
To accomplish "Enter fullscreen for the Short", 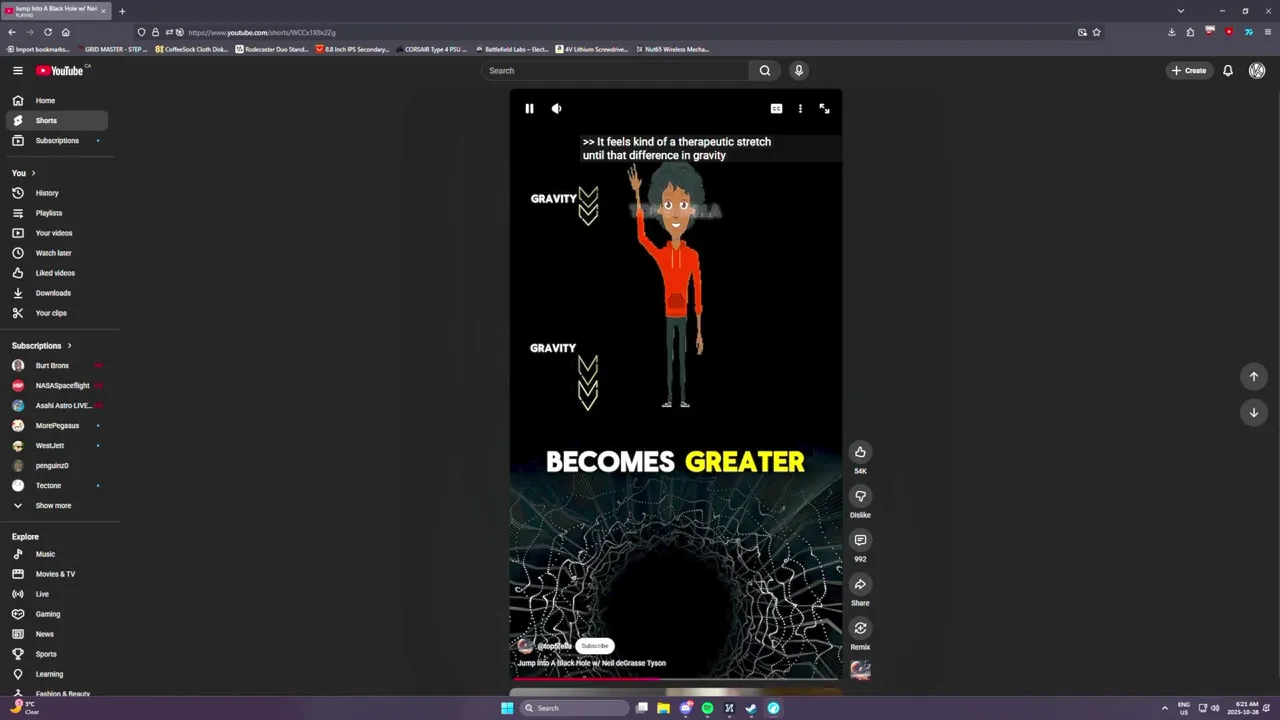I will coord(824,108).
